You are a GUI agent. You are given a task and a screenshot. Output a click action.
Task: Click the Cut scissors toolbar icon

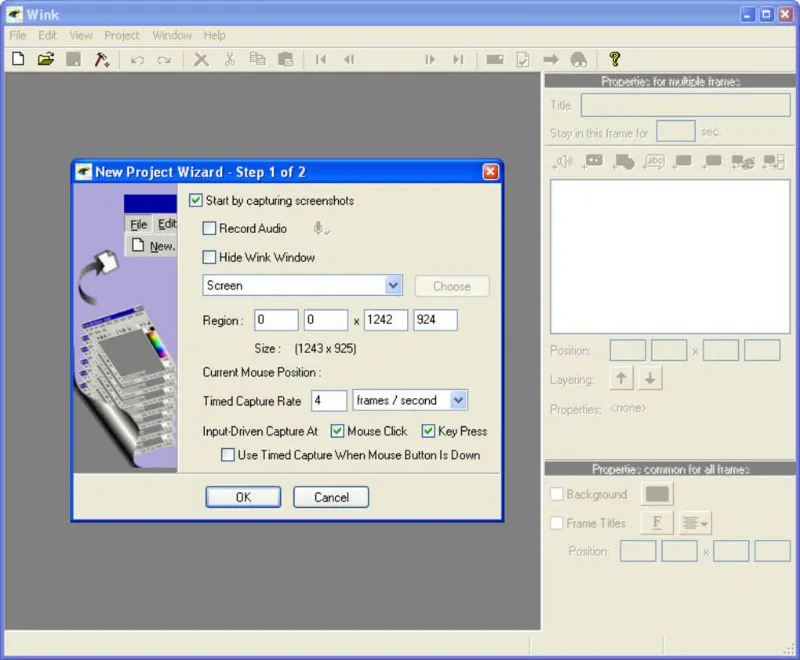230,59
